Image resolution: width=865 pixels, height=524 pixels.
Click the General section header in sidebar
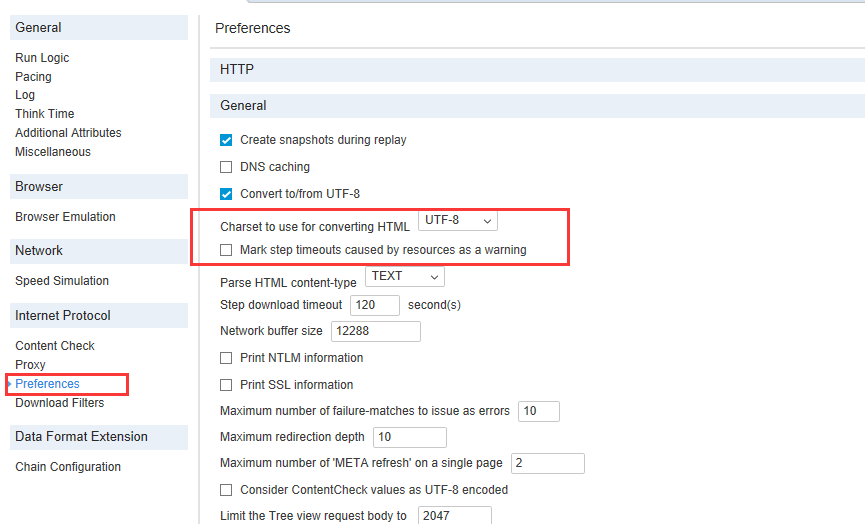click(x=99, y=28)
